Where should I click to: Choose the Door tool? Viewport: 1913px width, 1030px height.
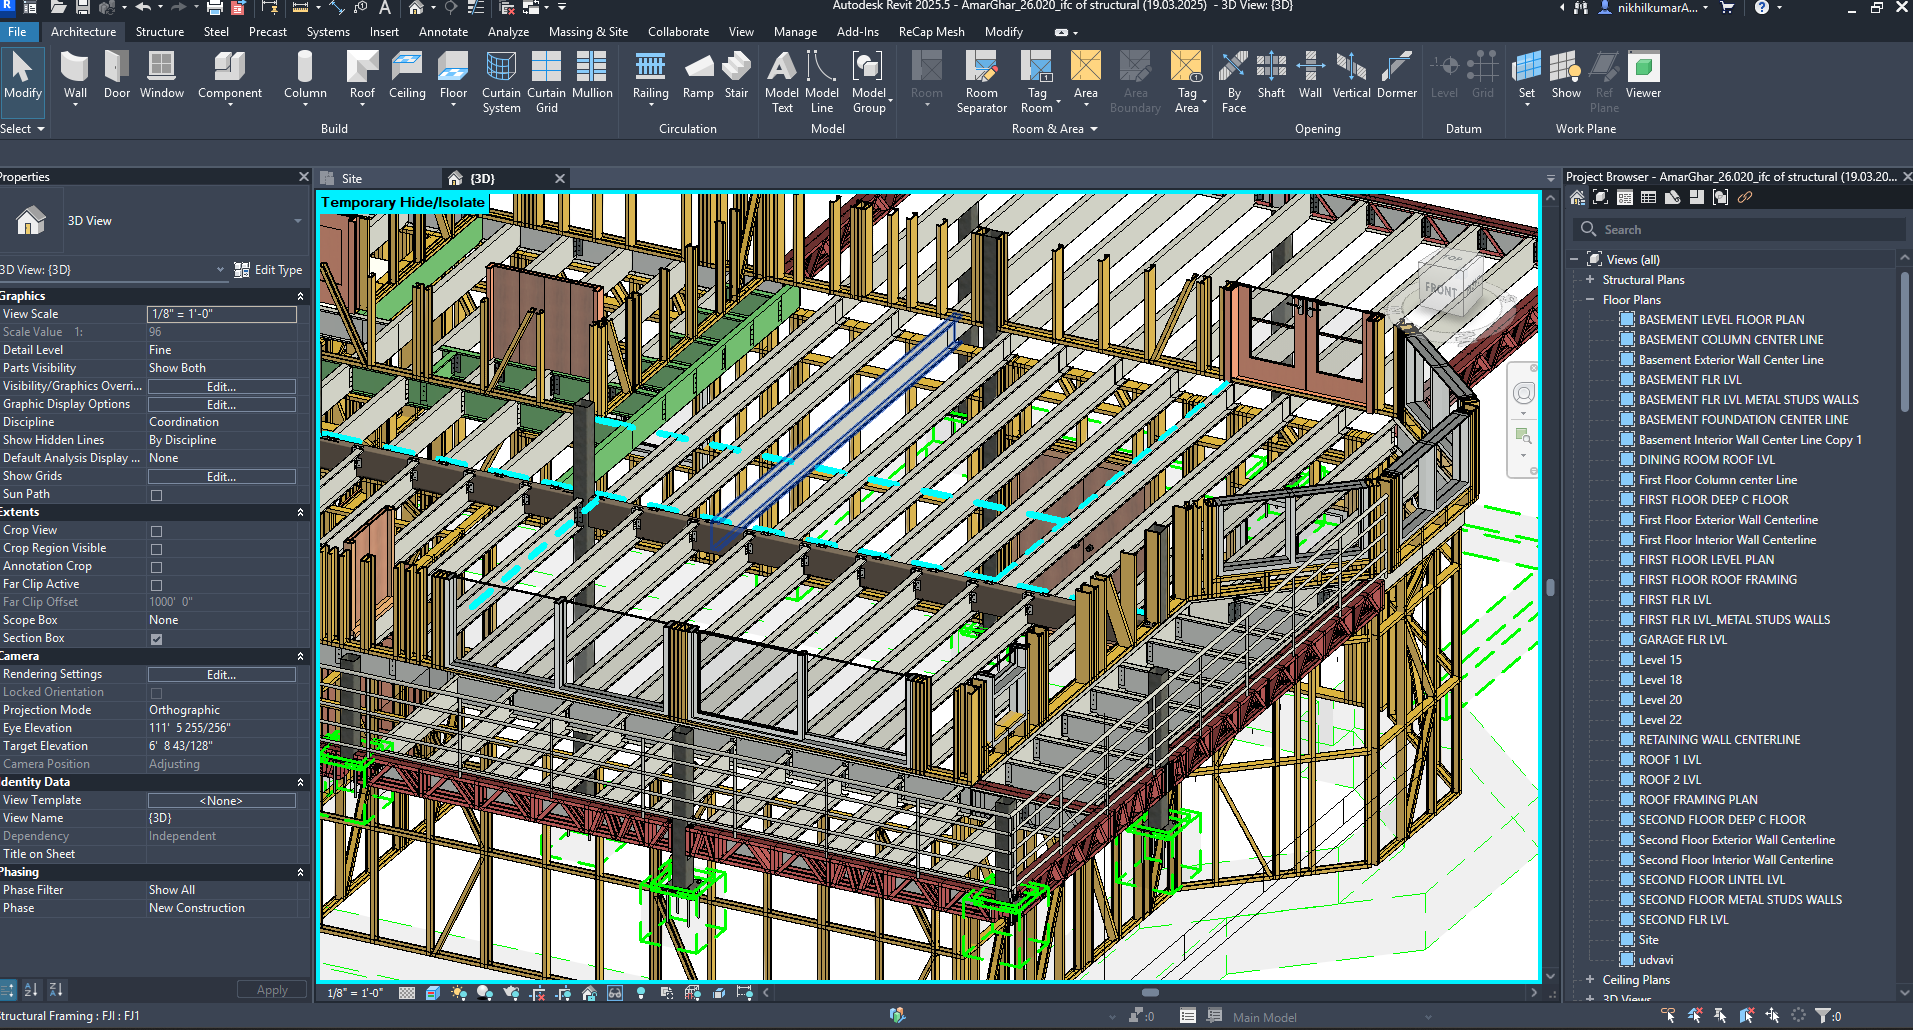point(117,76)
